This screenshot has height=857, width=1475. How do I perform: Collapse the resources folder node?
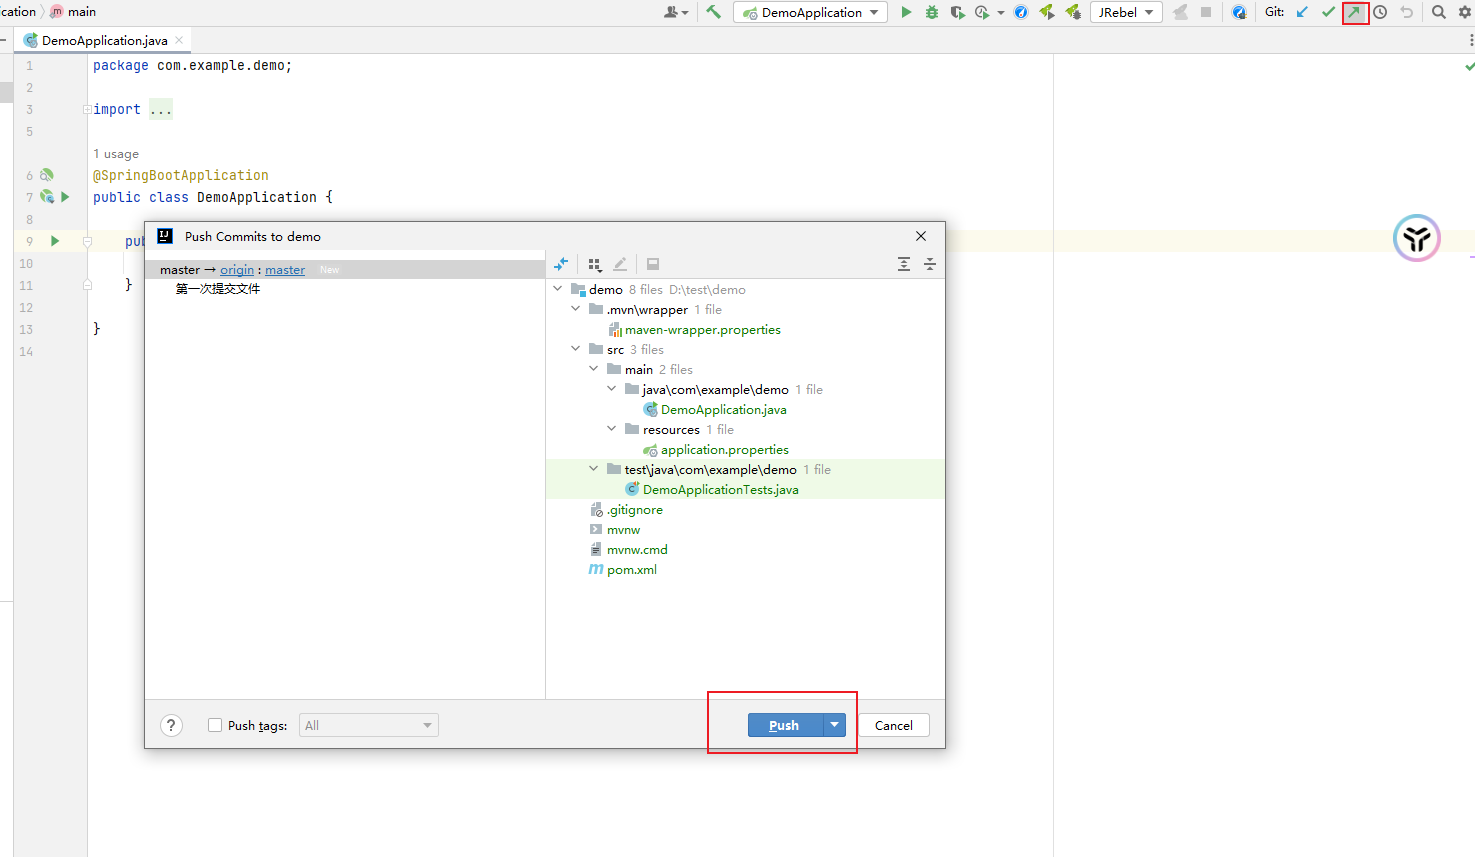click(x=612, y=429)
